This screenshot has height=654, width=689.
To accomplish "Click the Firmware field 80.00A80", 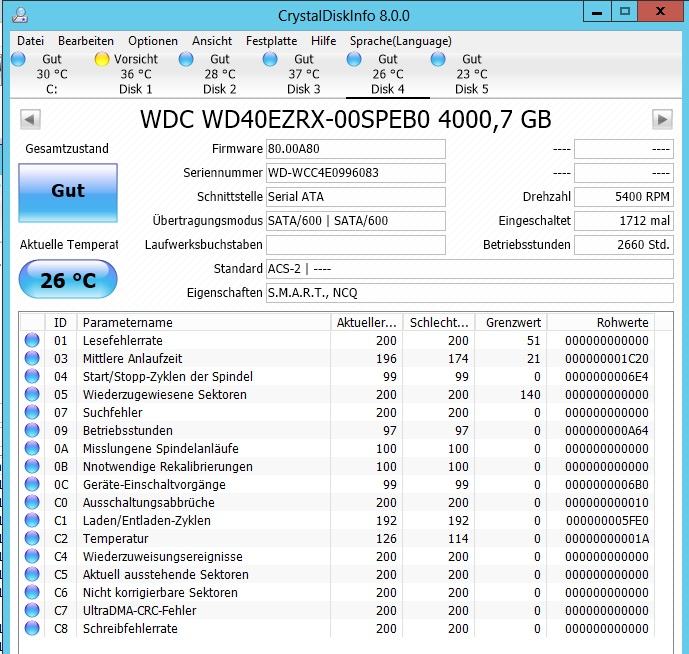I will click(x=356, y=149).
